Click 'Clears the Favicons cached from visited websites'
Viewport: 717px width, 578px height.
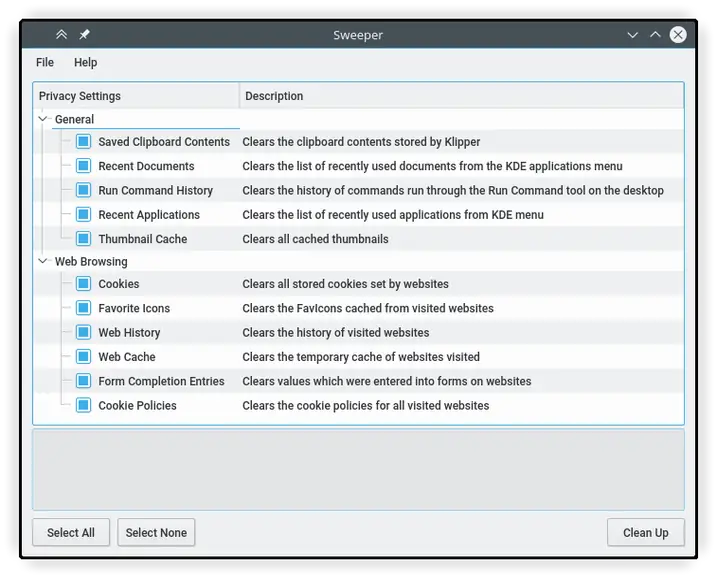click(x=368, y=308)
